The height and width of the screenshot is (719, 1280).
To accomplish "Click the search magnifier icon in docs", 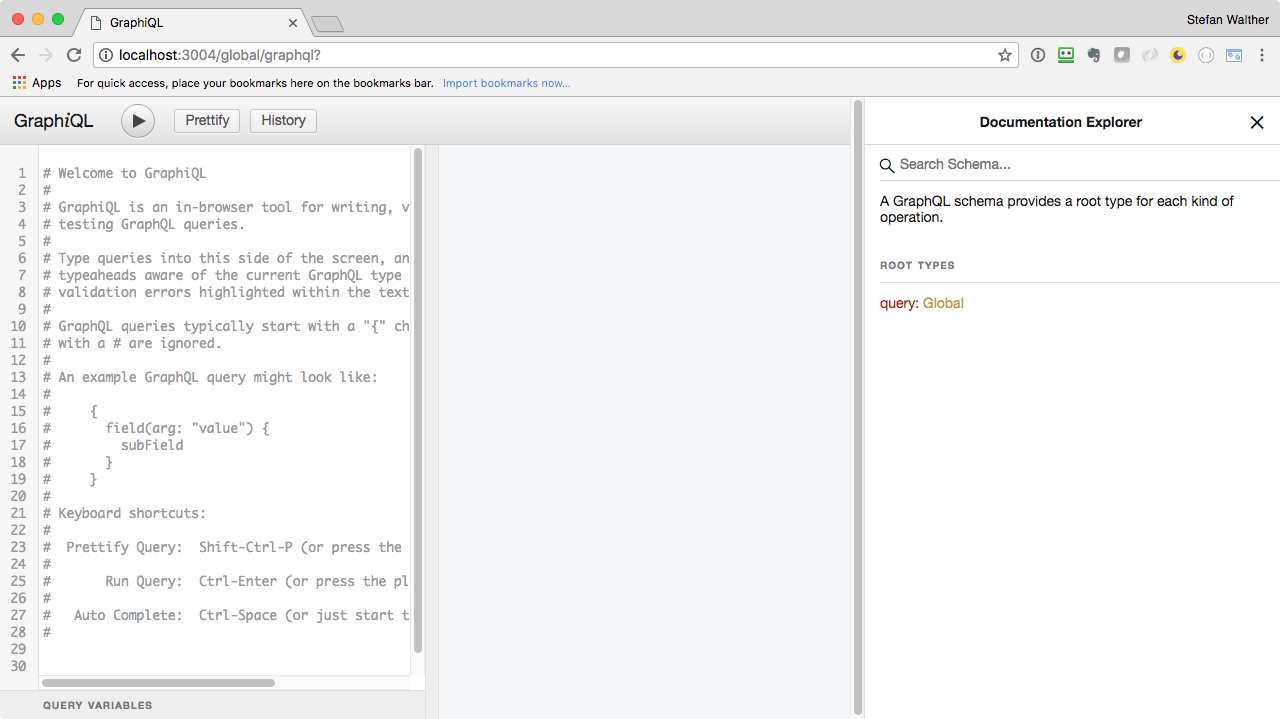I will pyautogui.click(x=887, y=165).
